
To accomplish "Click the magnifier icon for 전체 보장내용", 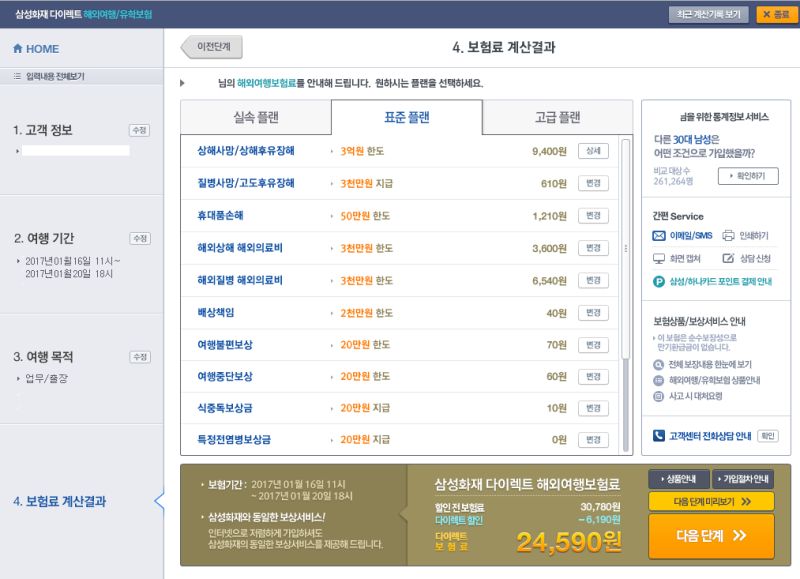I will pos(659,365).
